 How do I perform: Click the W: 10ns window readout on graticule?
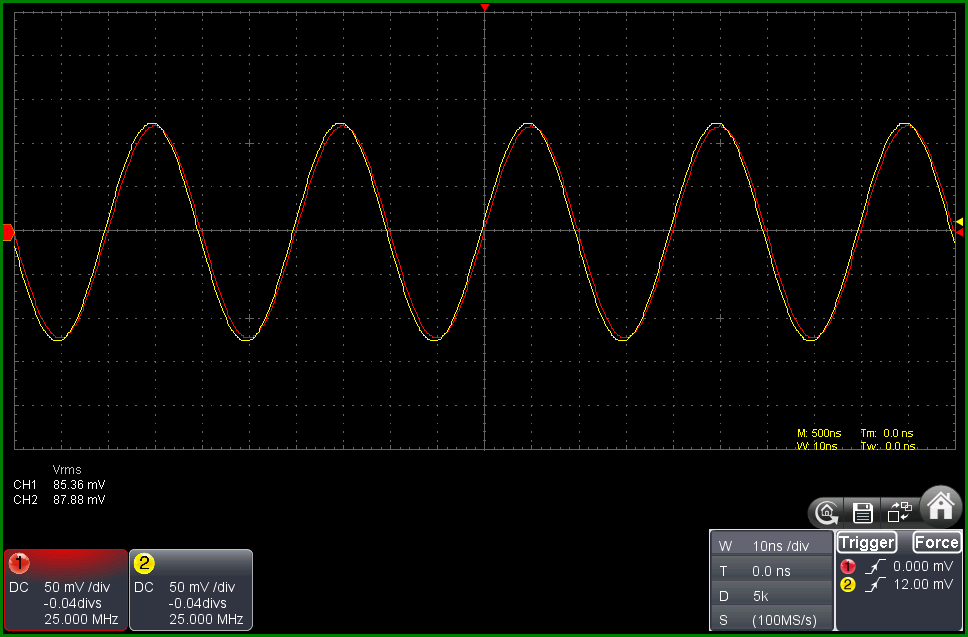click(817, 446)
